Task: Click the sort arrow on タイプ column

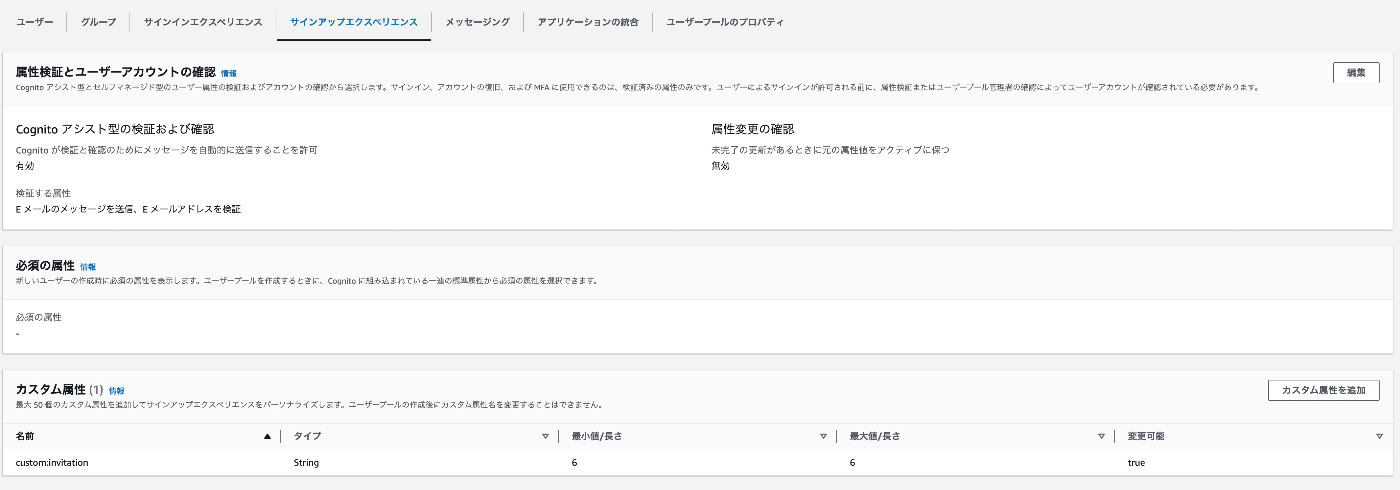Action: click(545, 436)
